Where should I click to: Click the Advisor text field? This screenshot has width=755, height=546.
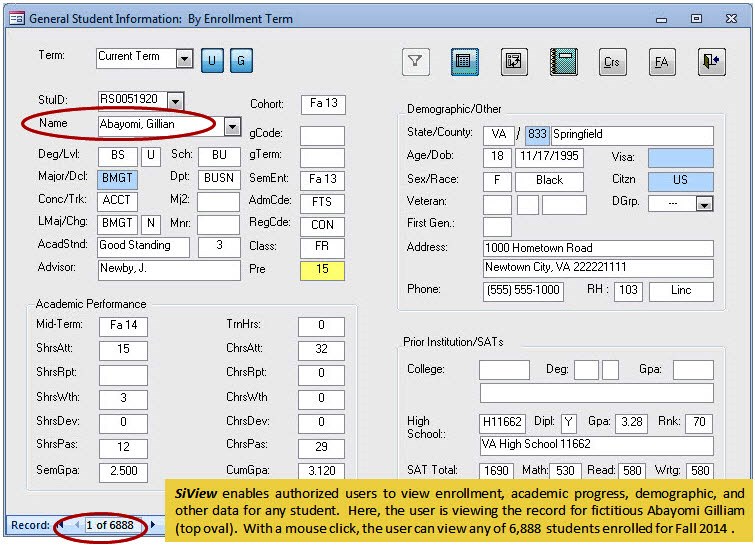[x=169, y=270]
